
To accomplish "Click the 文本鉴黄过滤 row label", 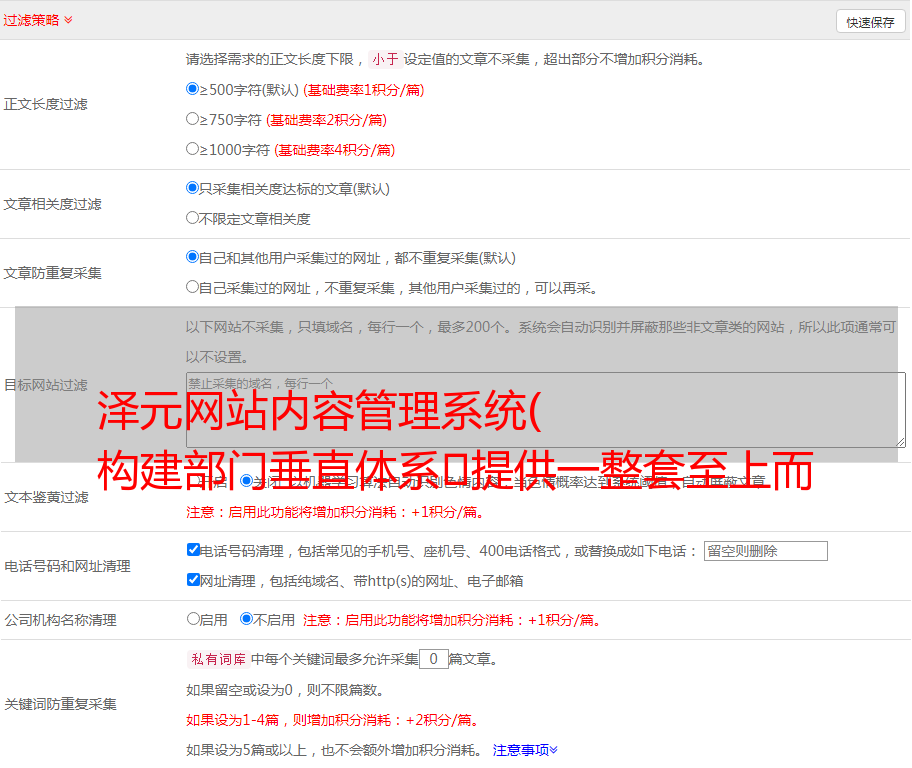I will pyautogui.click(x=47, y=497).
